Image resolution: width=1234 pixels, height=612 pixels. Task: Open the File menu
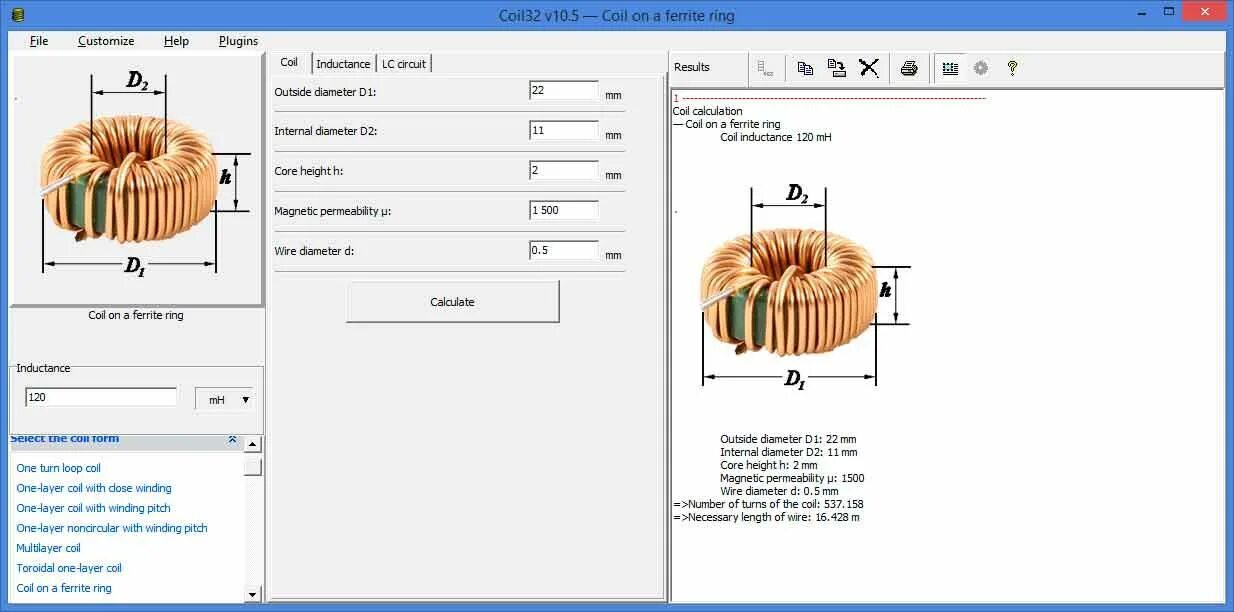(x=39, y=41)
